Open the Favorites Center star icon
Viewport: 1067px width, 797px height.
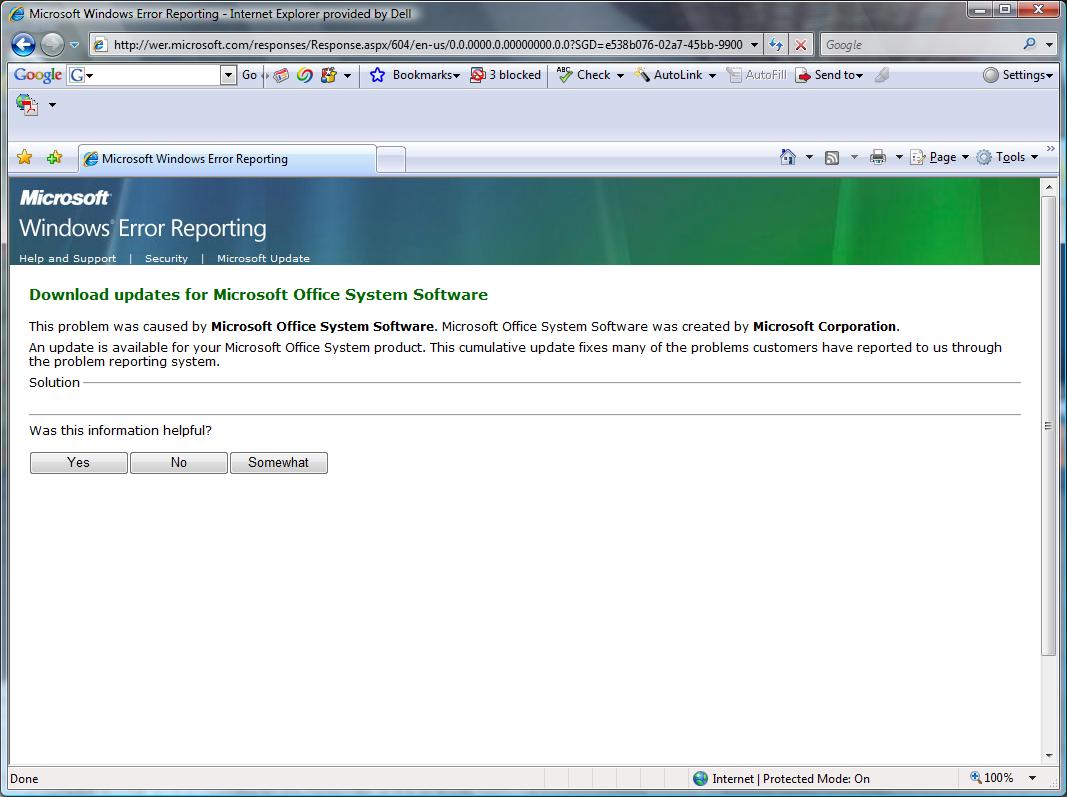[x=25, y=158]
